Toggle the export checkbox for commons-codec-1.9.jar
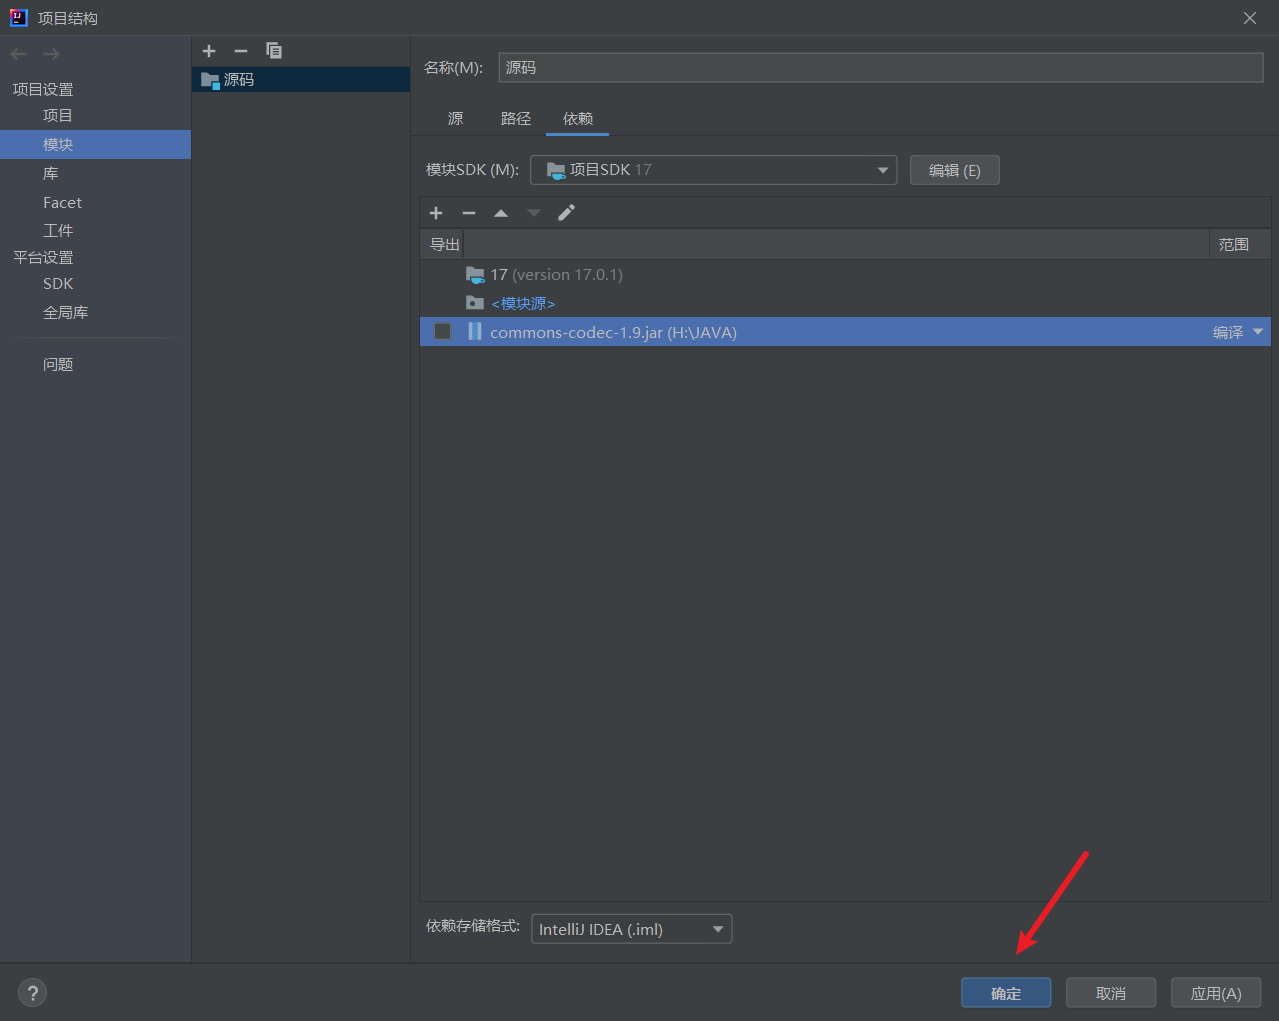 pos(442,331)
